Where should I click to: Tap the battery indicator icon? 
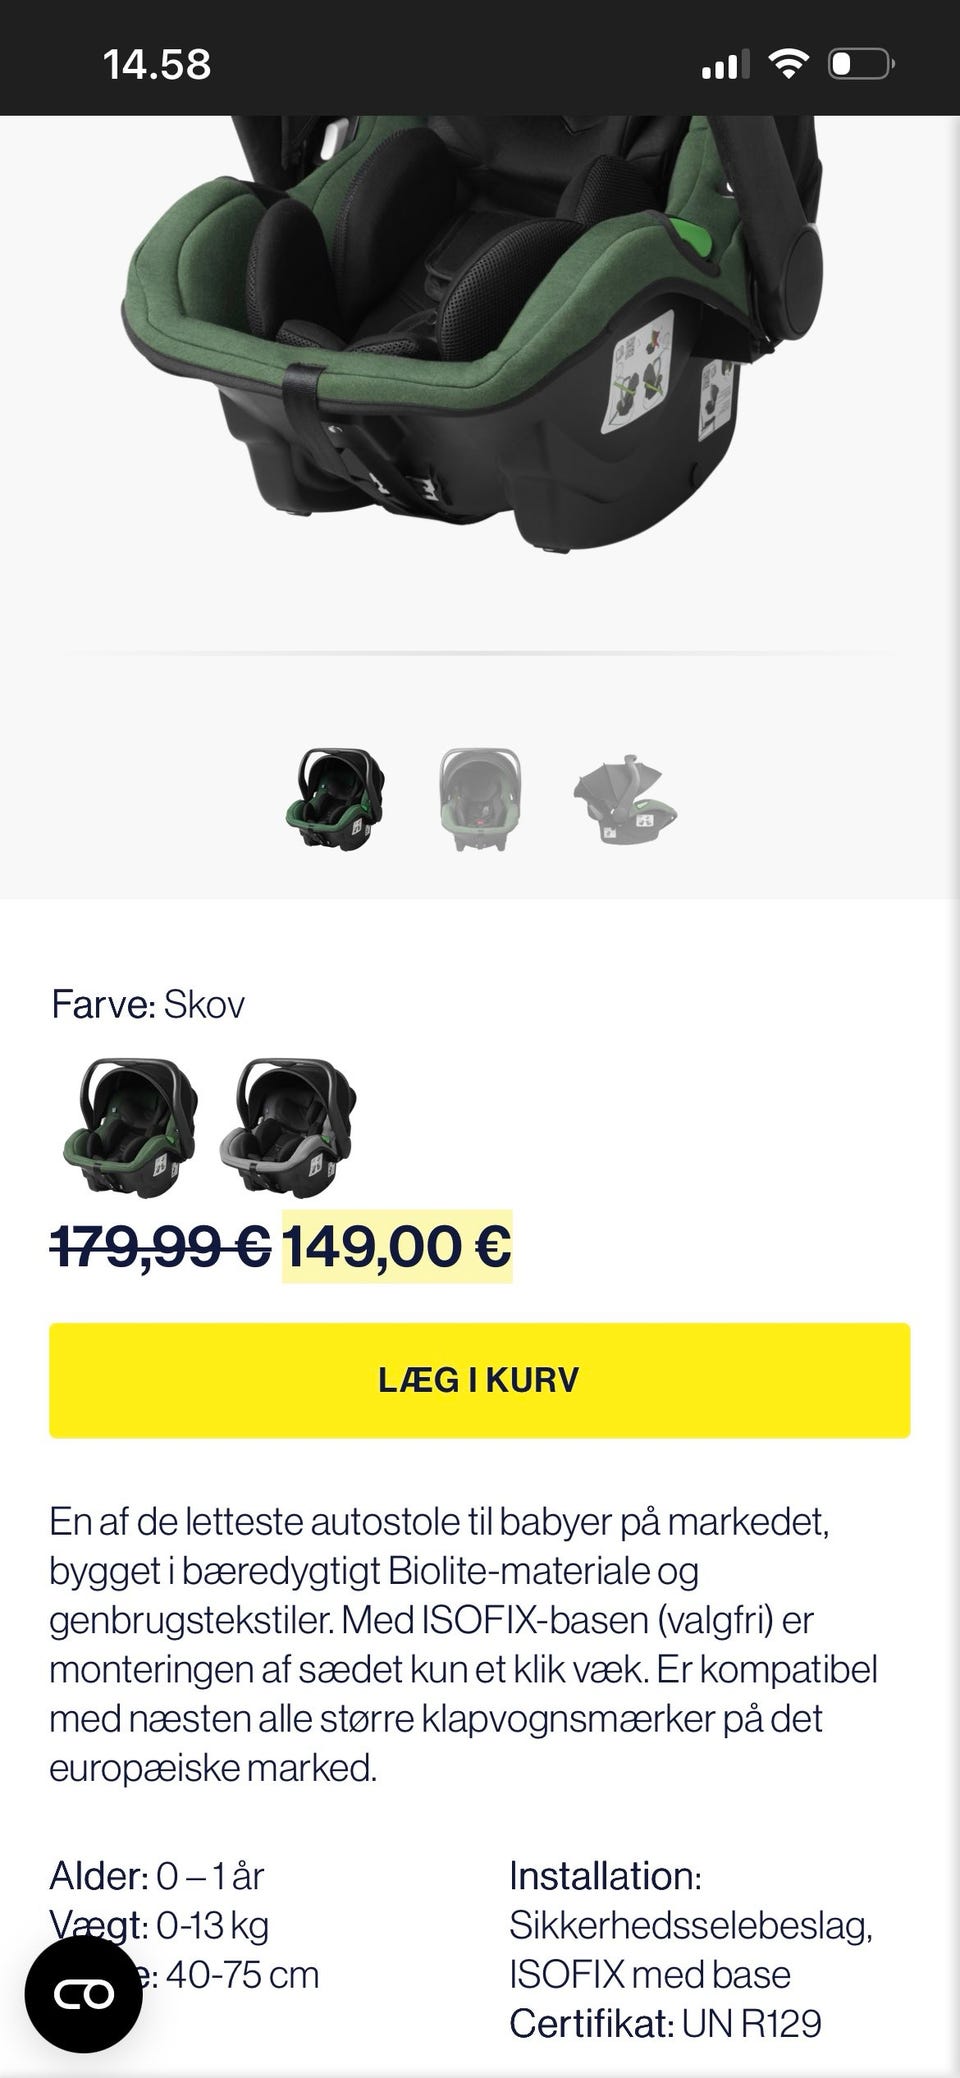[860, 65]
